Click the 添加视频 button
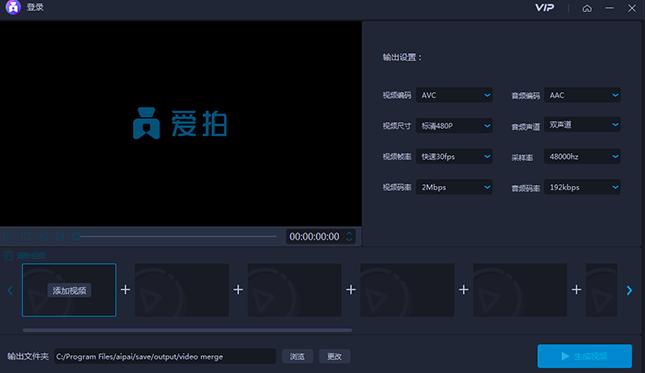This screenshot has width=645, height=373. pos(69,290)
